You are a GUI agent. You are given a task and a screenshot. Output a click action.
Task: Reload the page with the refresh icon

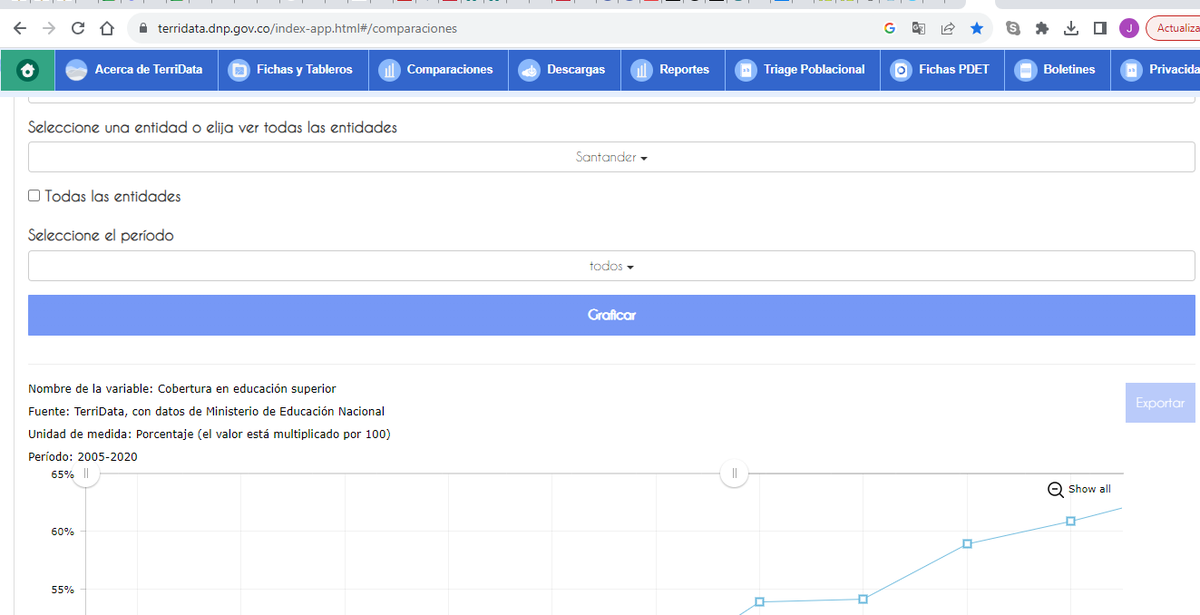78,28
